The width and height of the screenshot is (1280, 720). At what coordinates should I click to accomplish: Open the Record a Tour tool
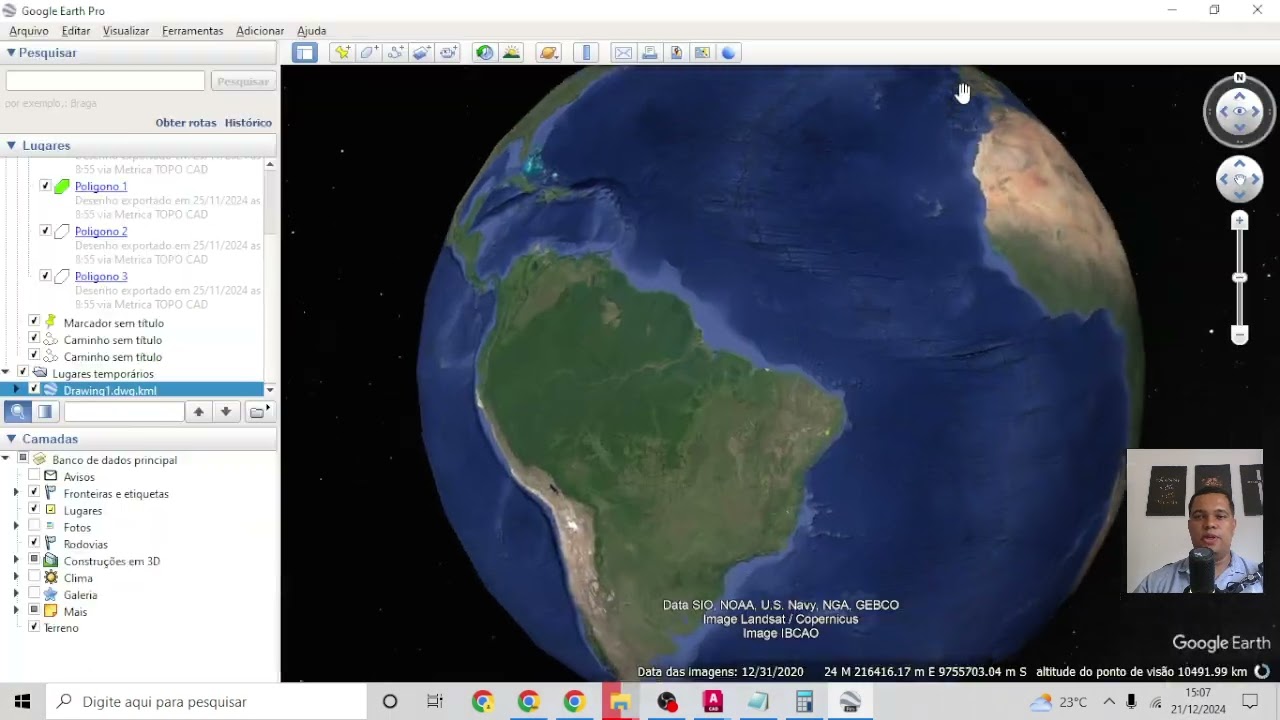pos(448,53)
